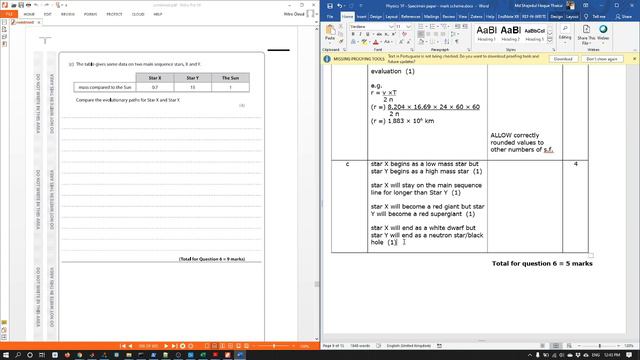Select the Heading 1 style
The width and height of the screenshot is (640, 360).
[x=487, y=33]
